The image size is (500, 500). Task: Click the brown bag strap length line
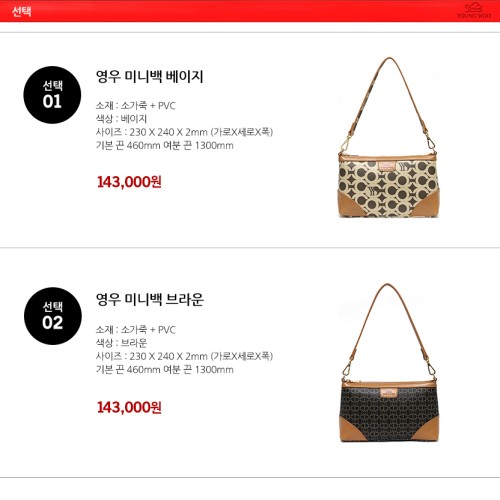pos(165,370)
